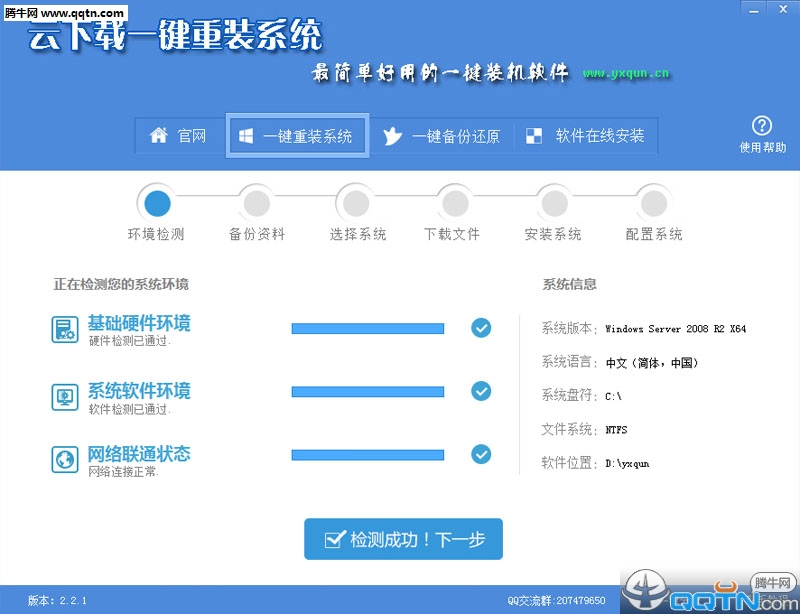Select the 环境检测 step circle
800x614 pixels.
click(157, 203)
